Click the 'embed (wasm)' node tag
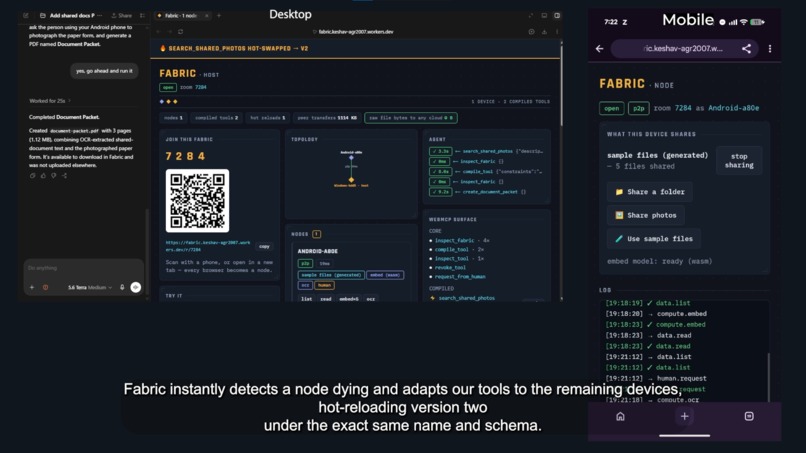Viewport: 806px width, 453px height. (385, 275)
